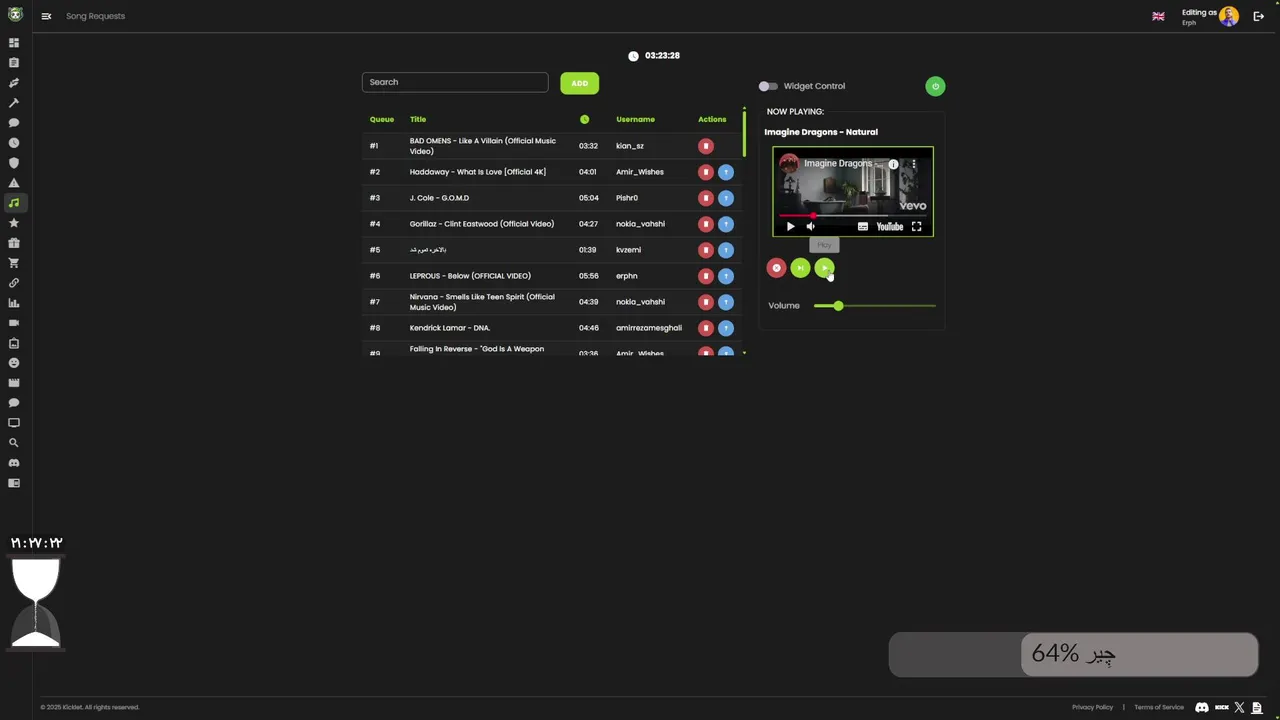The image size is (1280, 720).
Task: Open the YouTube logo link in player
Action: [890, 227]
